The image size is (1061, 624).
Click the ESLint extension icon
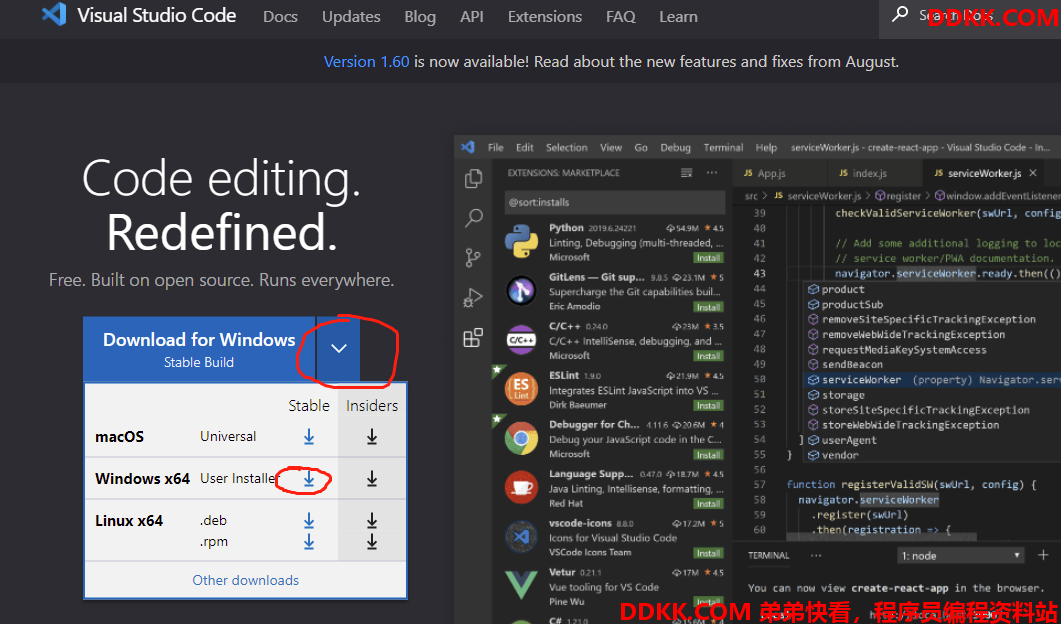coord(522,389)
